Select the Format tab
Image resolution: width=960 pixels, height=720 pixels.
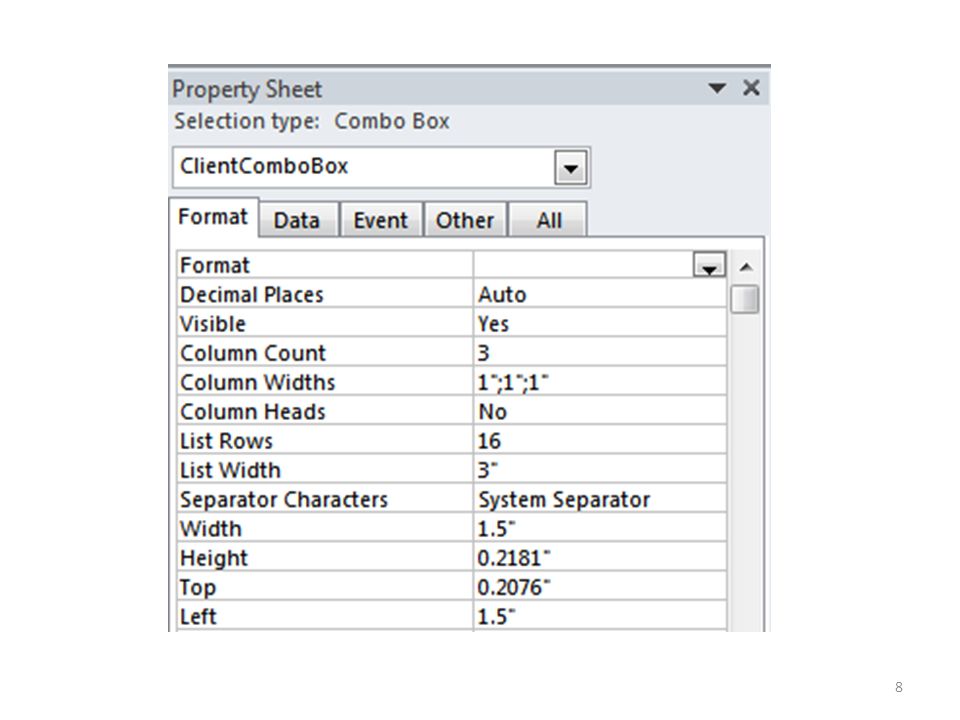[x=214, y=217]
